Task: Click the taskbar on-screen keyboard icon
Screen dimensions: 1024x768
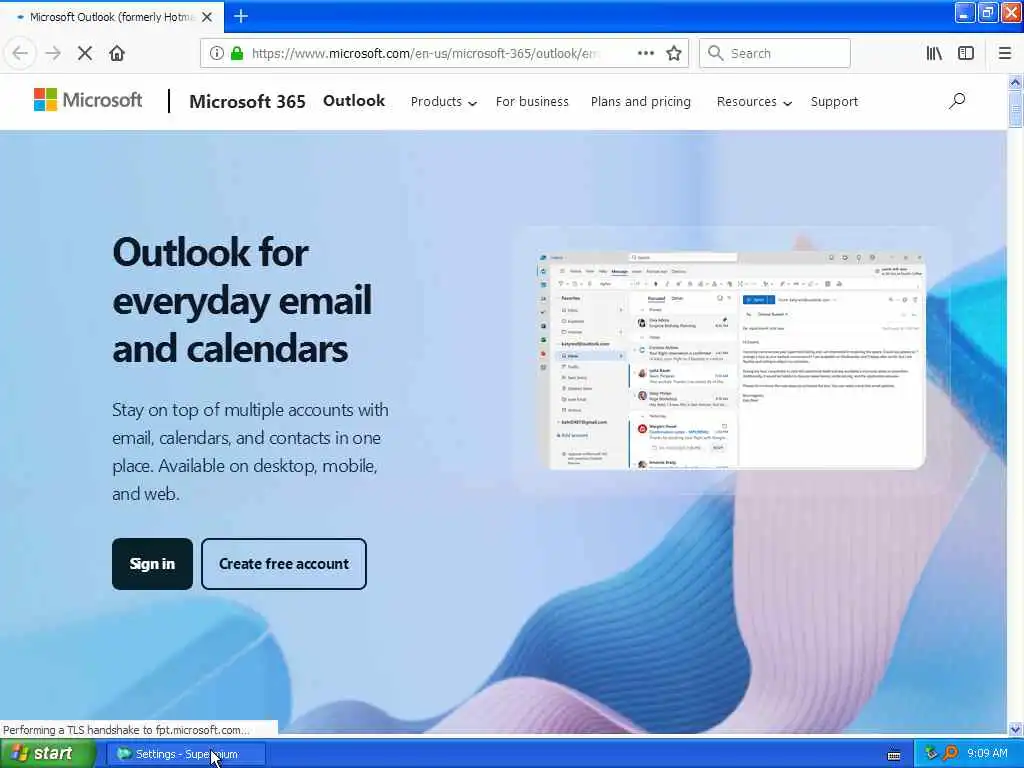Action: [894, 755]
